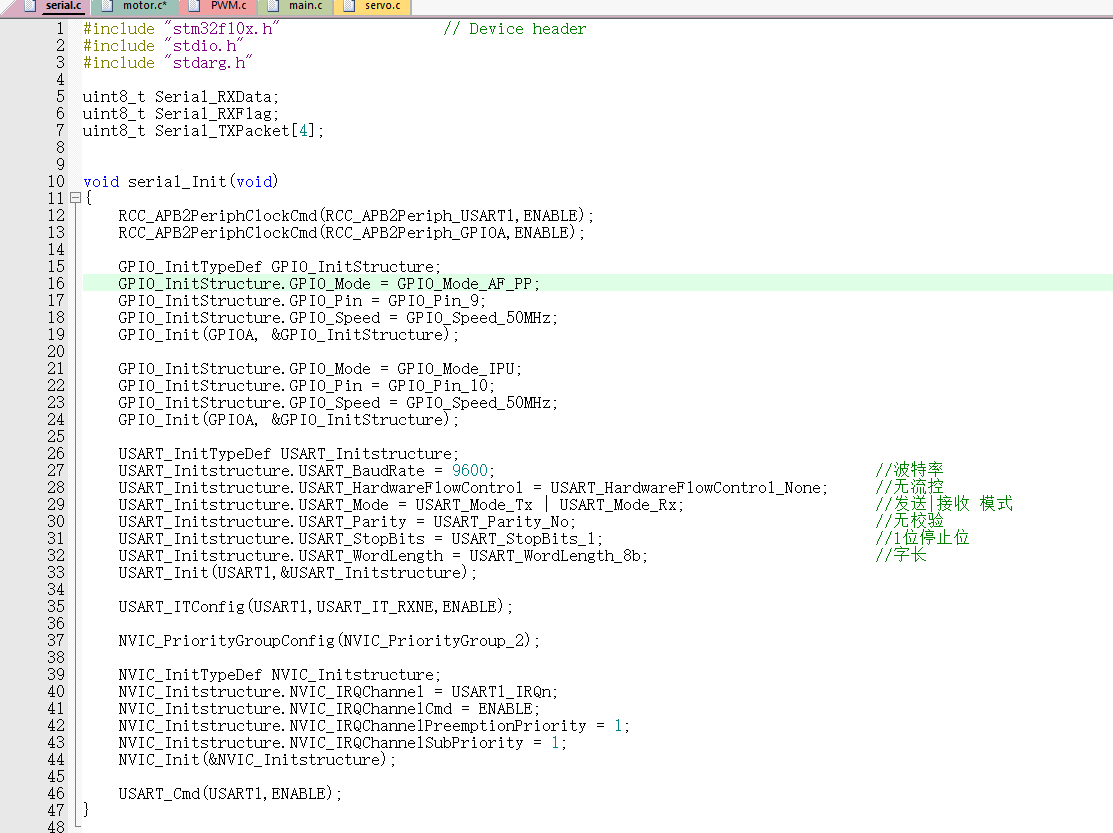Click on USART_Mode_Rx in mode line
The height and width of the screenshot is (833, 1113).
[x=618, y=504]
